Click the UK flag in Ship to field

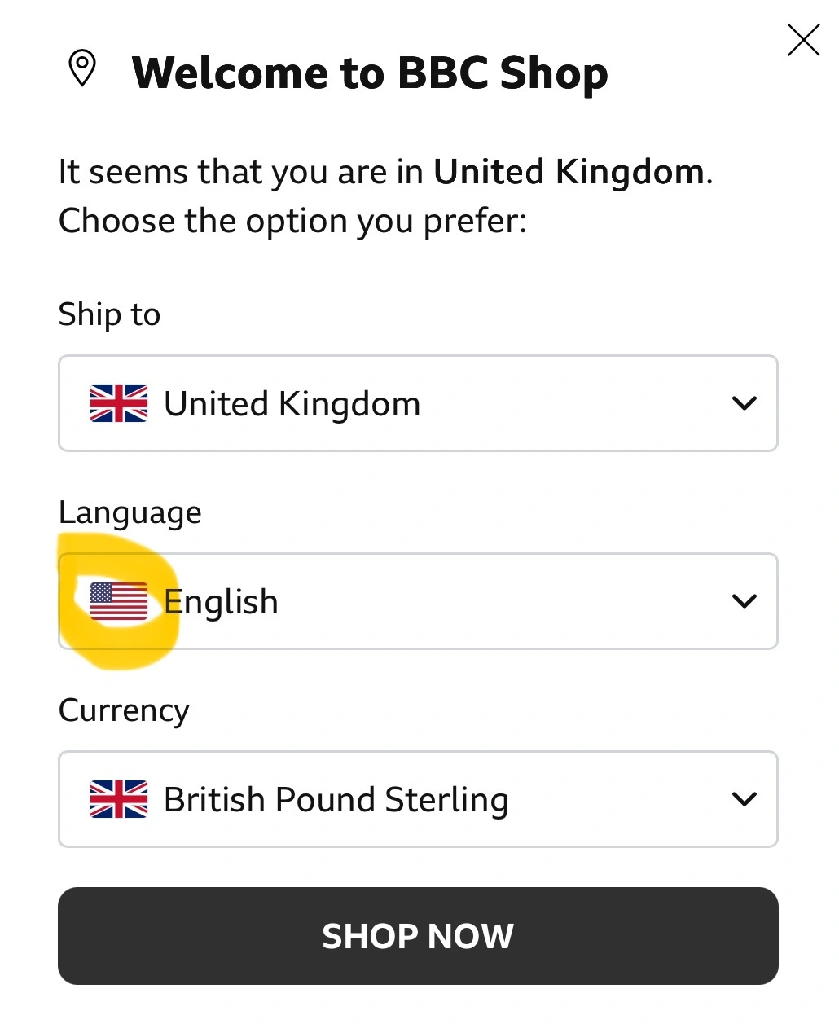pyautogui.click(x=118, y=403)
